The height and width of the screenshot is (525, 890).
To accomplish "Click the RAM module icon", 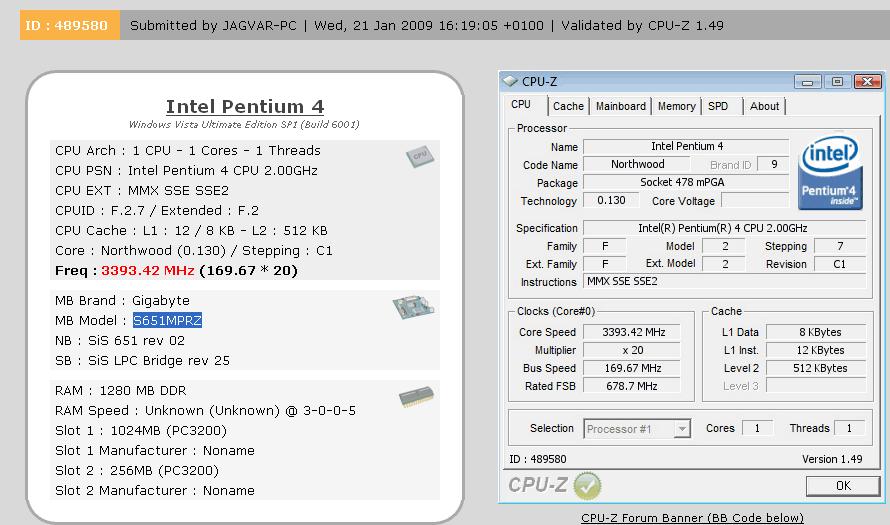I will point(417,397).
